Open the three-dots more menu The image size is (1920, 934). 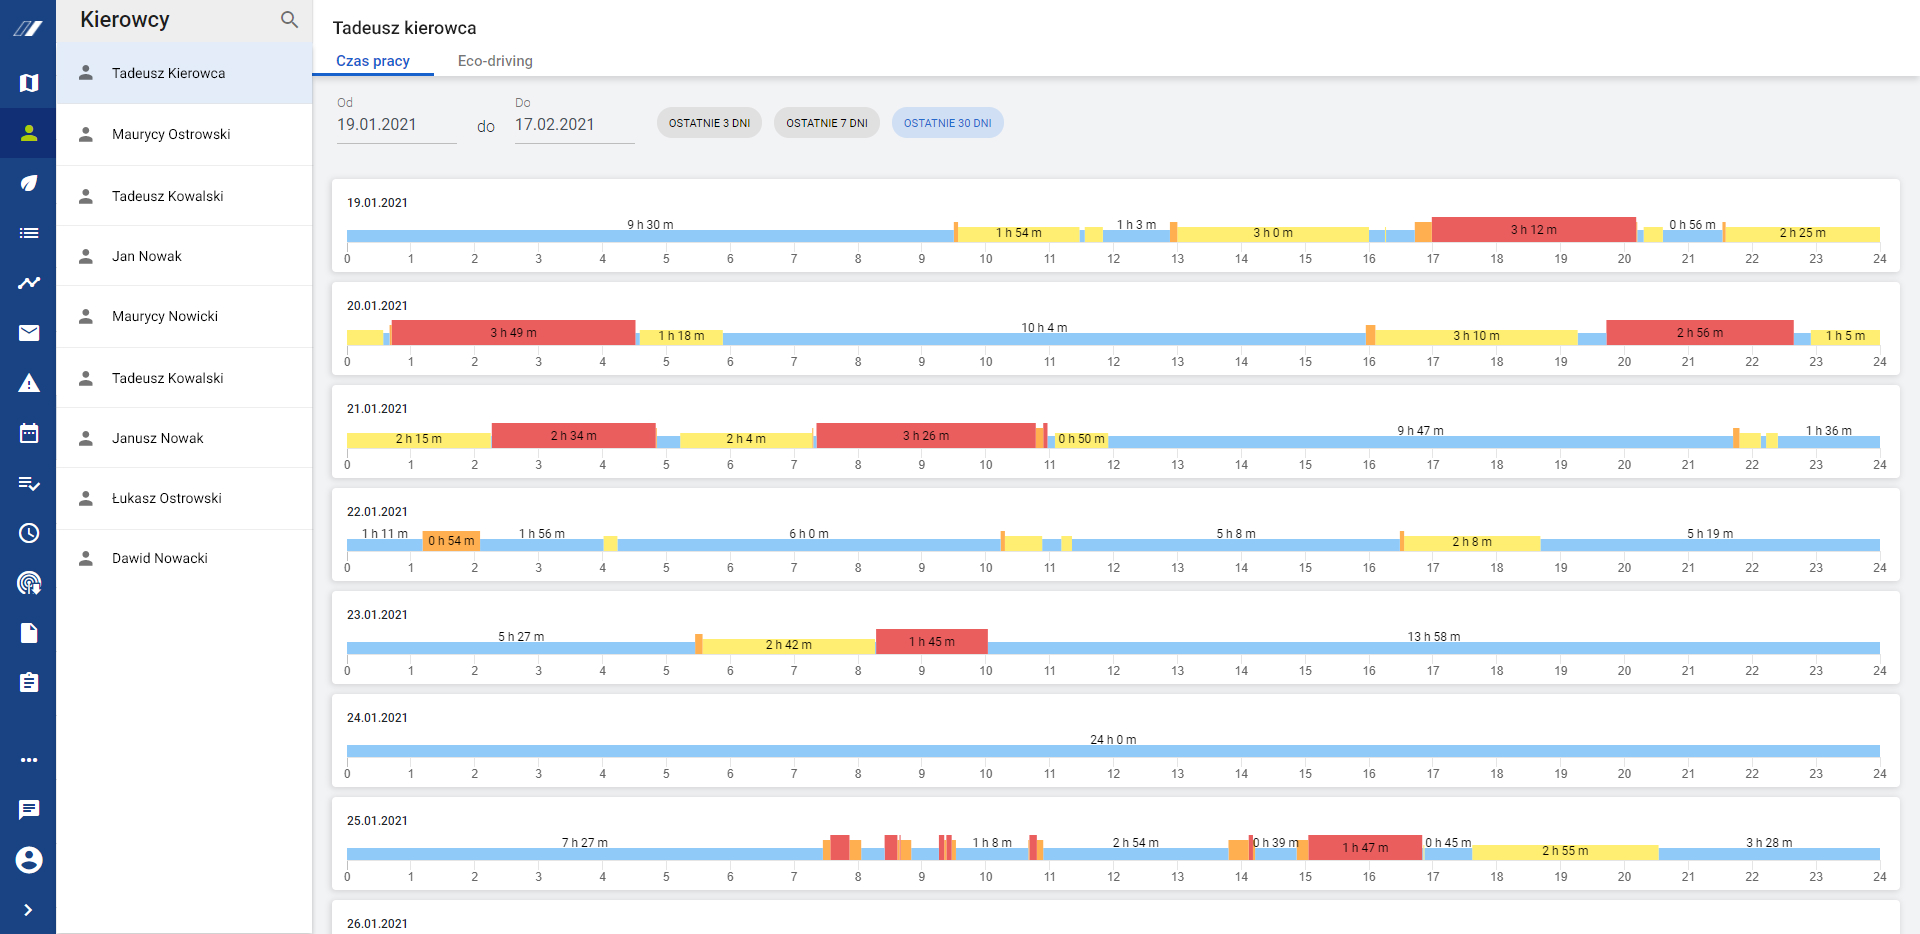29,760
